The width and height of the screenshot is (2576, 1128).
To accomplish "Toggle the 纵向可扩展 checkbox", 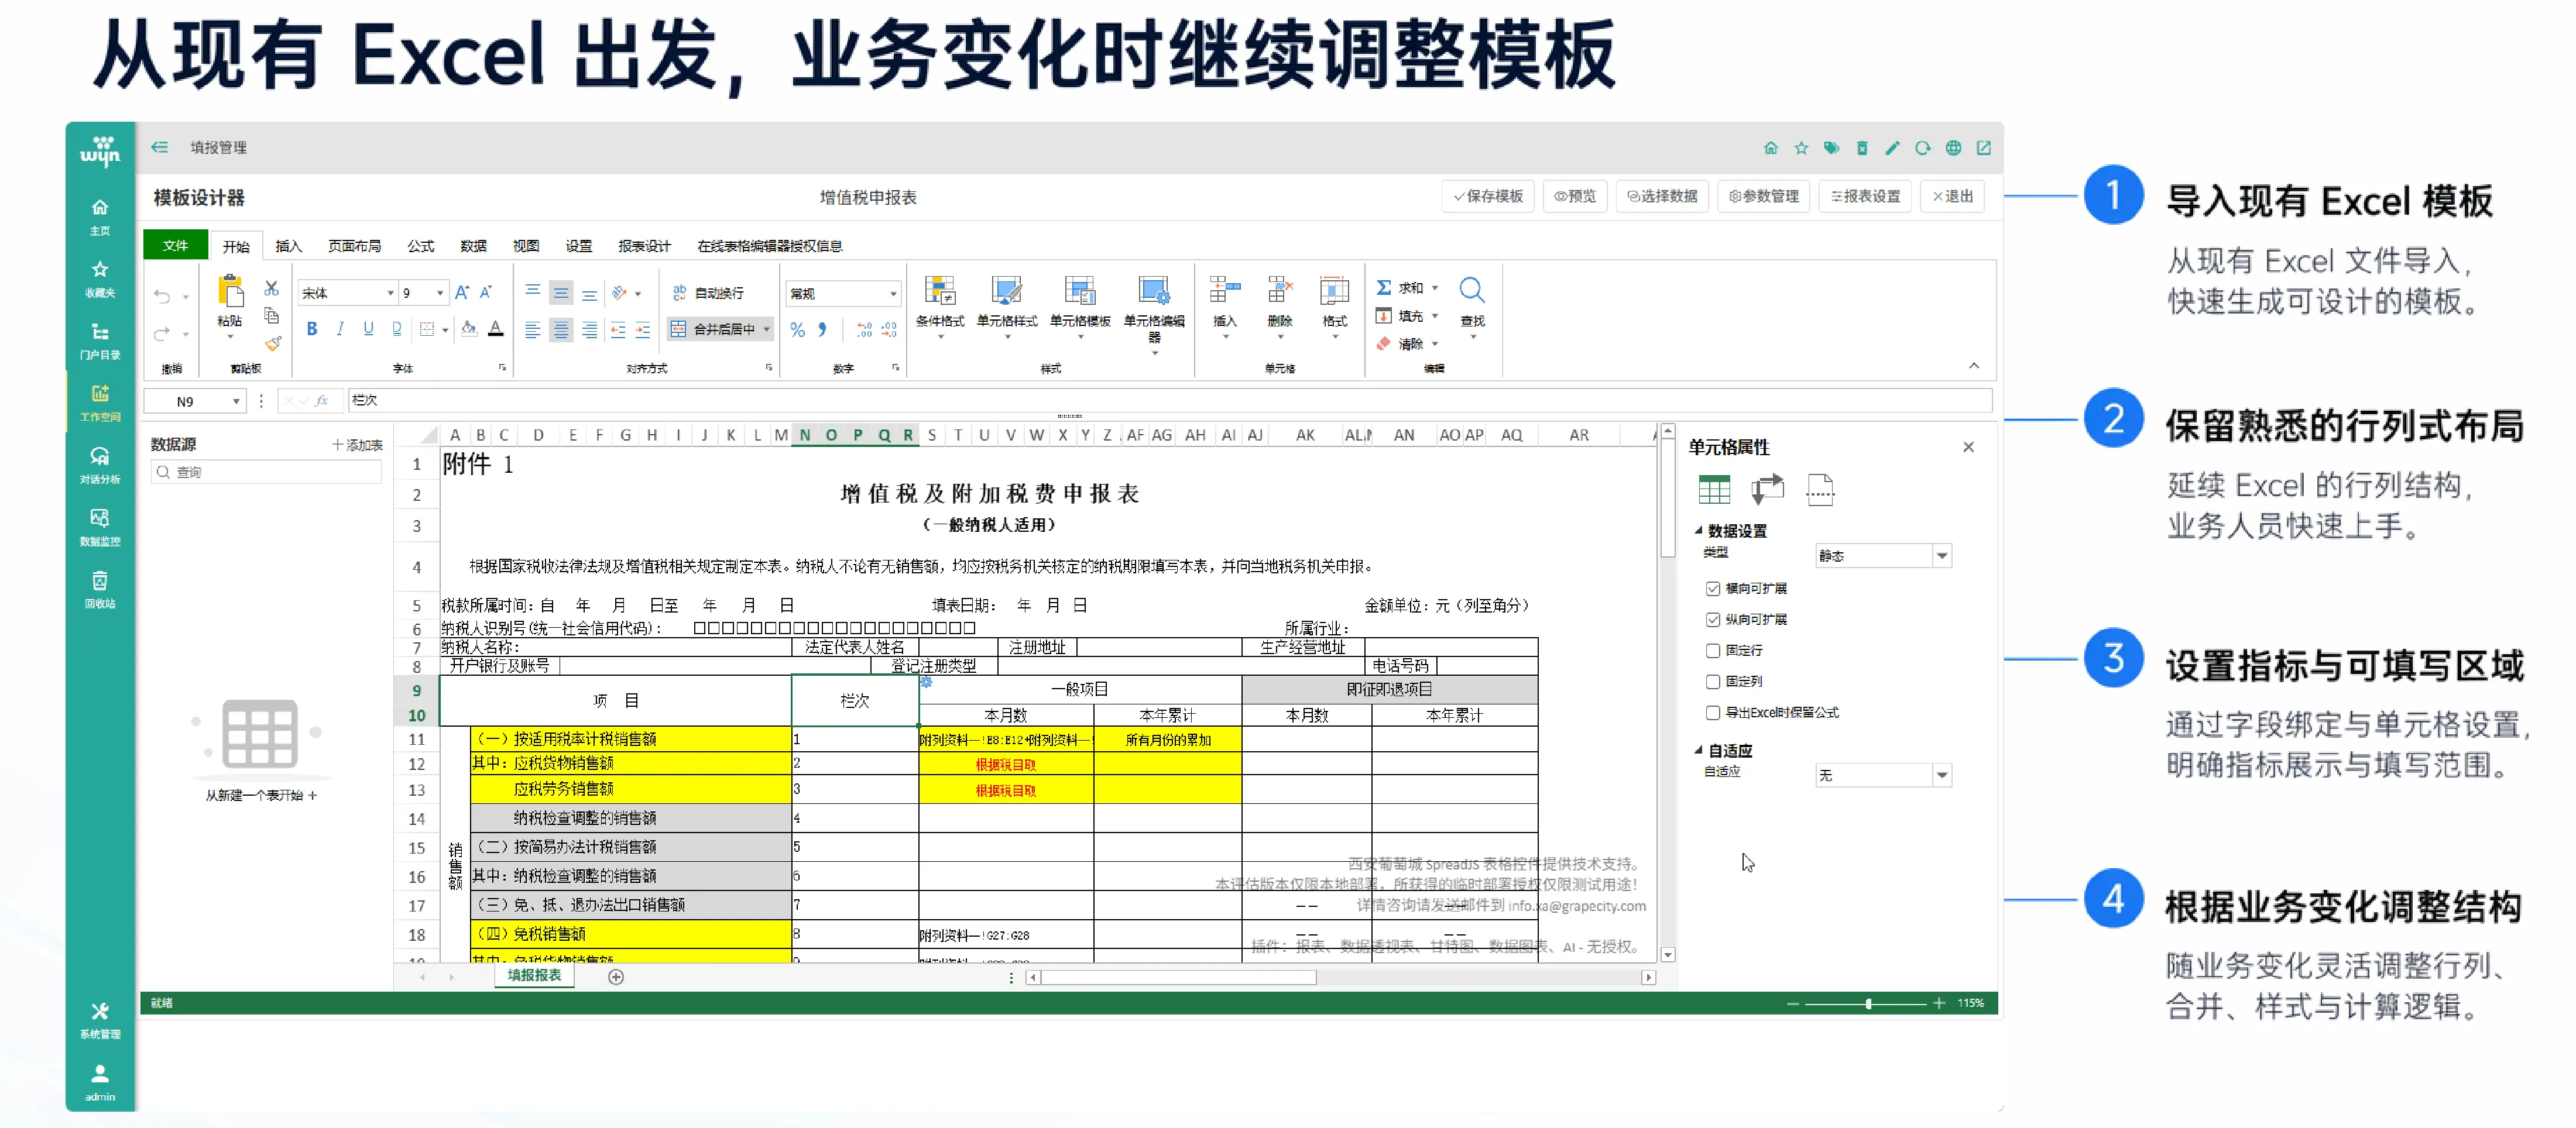I will click(1713, 620).
